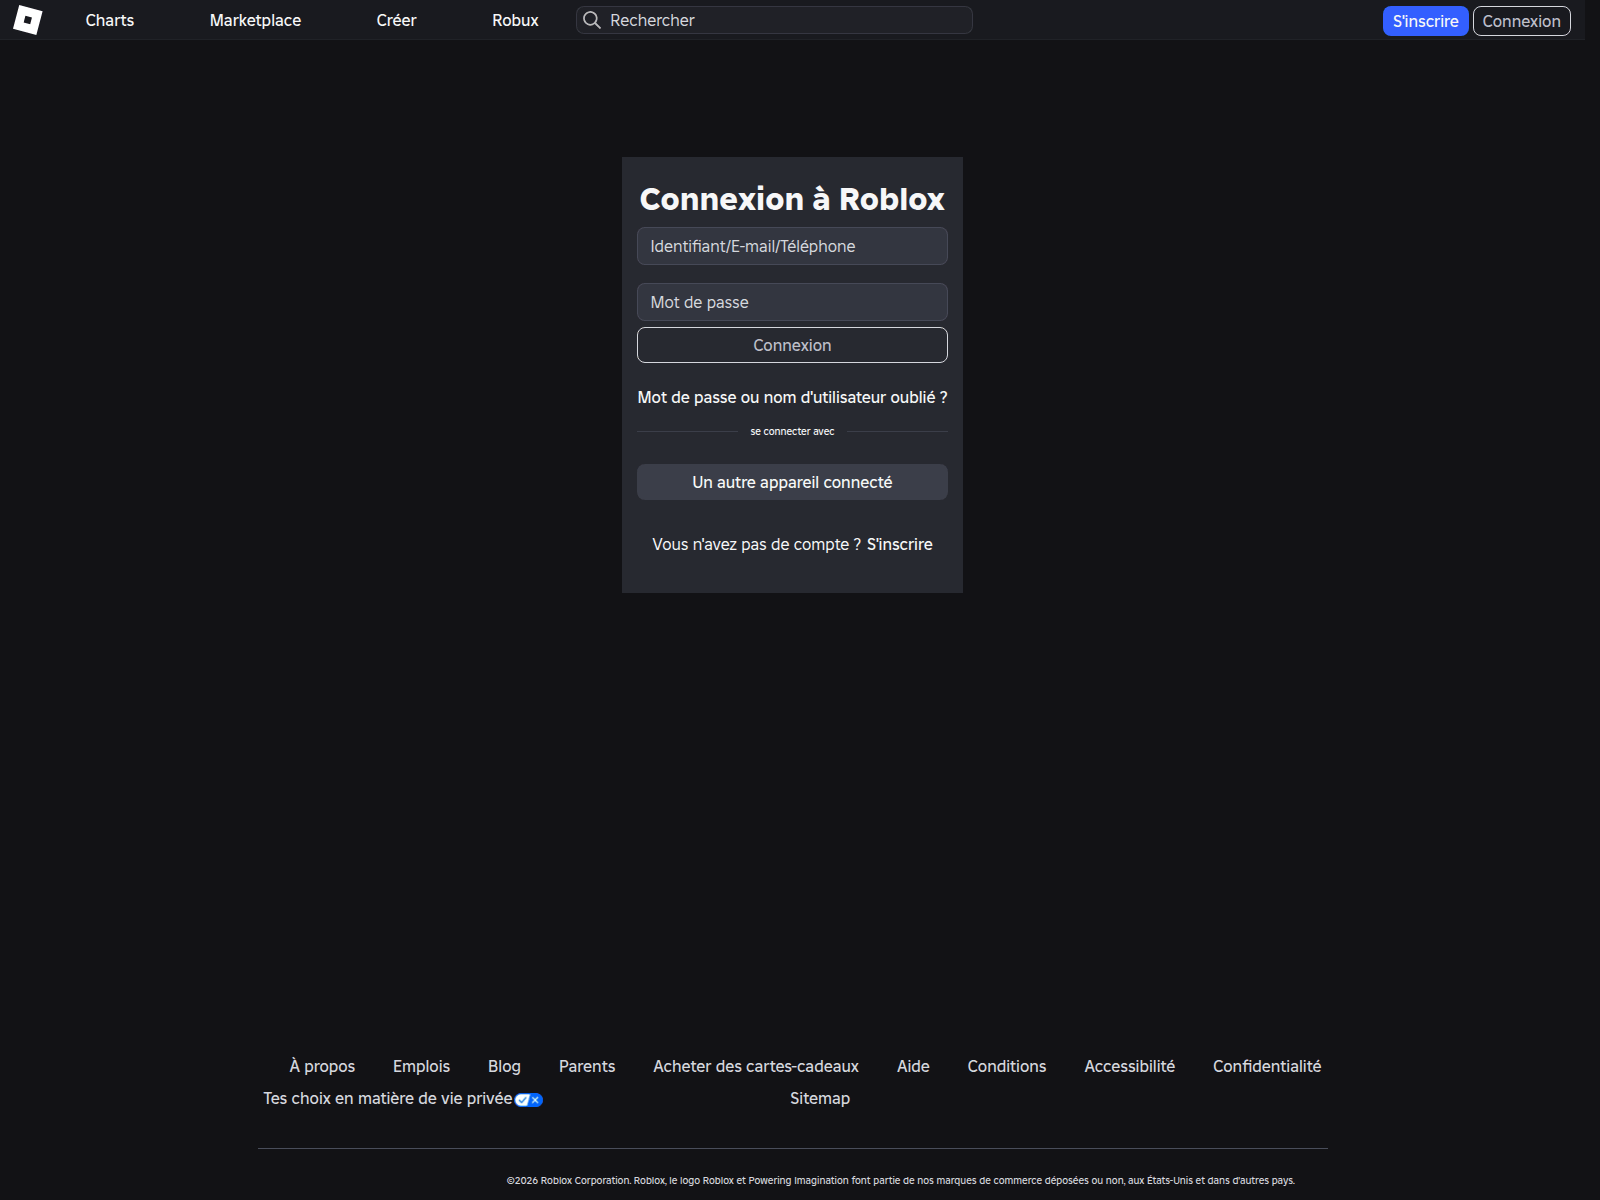Open the À propos footer link
The height and width of the screenshot is (1200, 1600).
(x=322, y=1066)
